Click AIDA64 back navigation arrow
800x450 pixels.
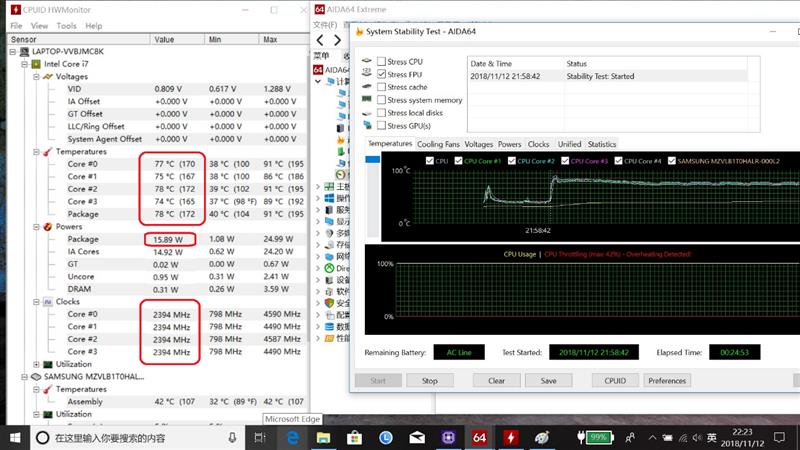(x=320, y=40)
